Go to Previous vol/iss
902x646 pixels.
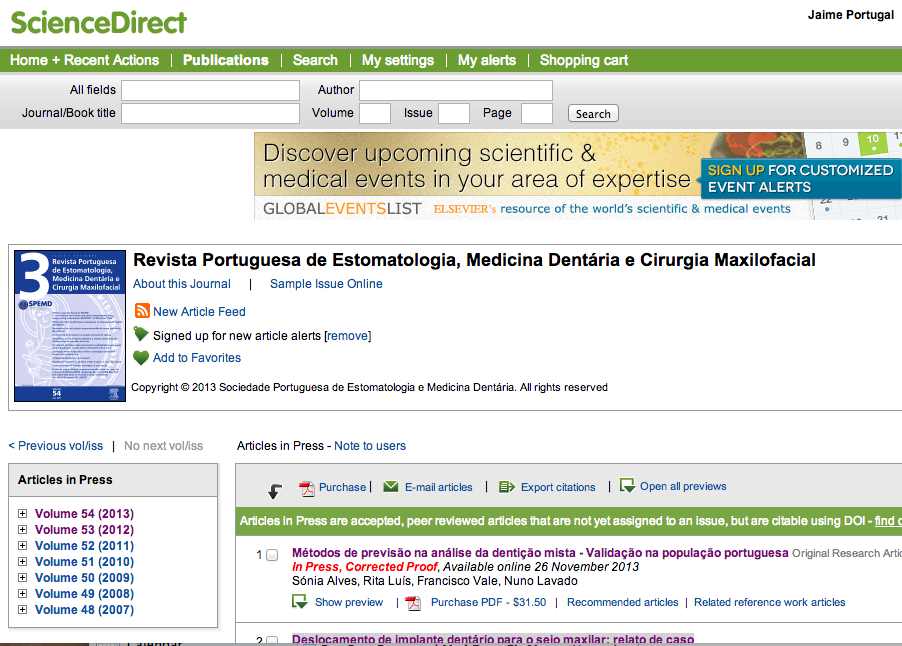[x=56, y=446]
